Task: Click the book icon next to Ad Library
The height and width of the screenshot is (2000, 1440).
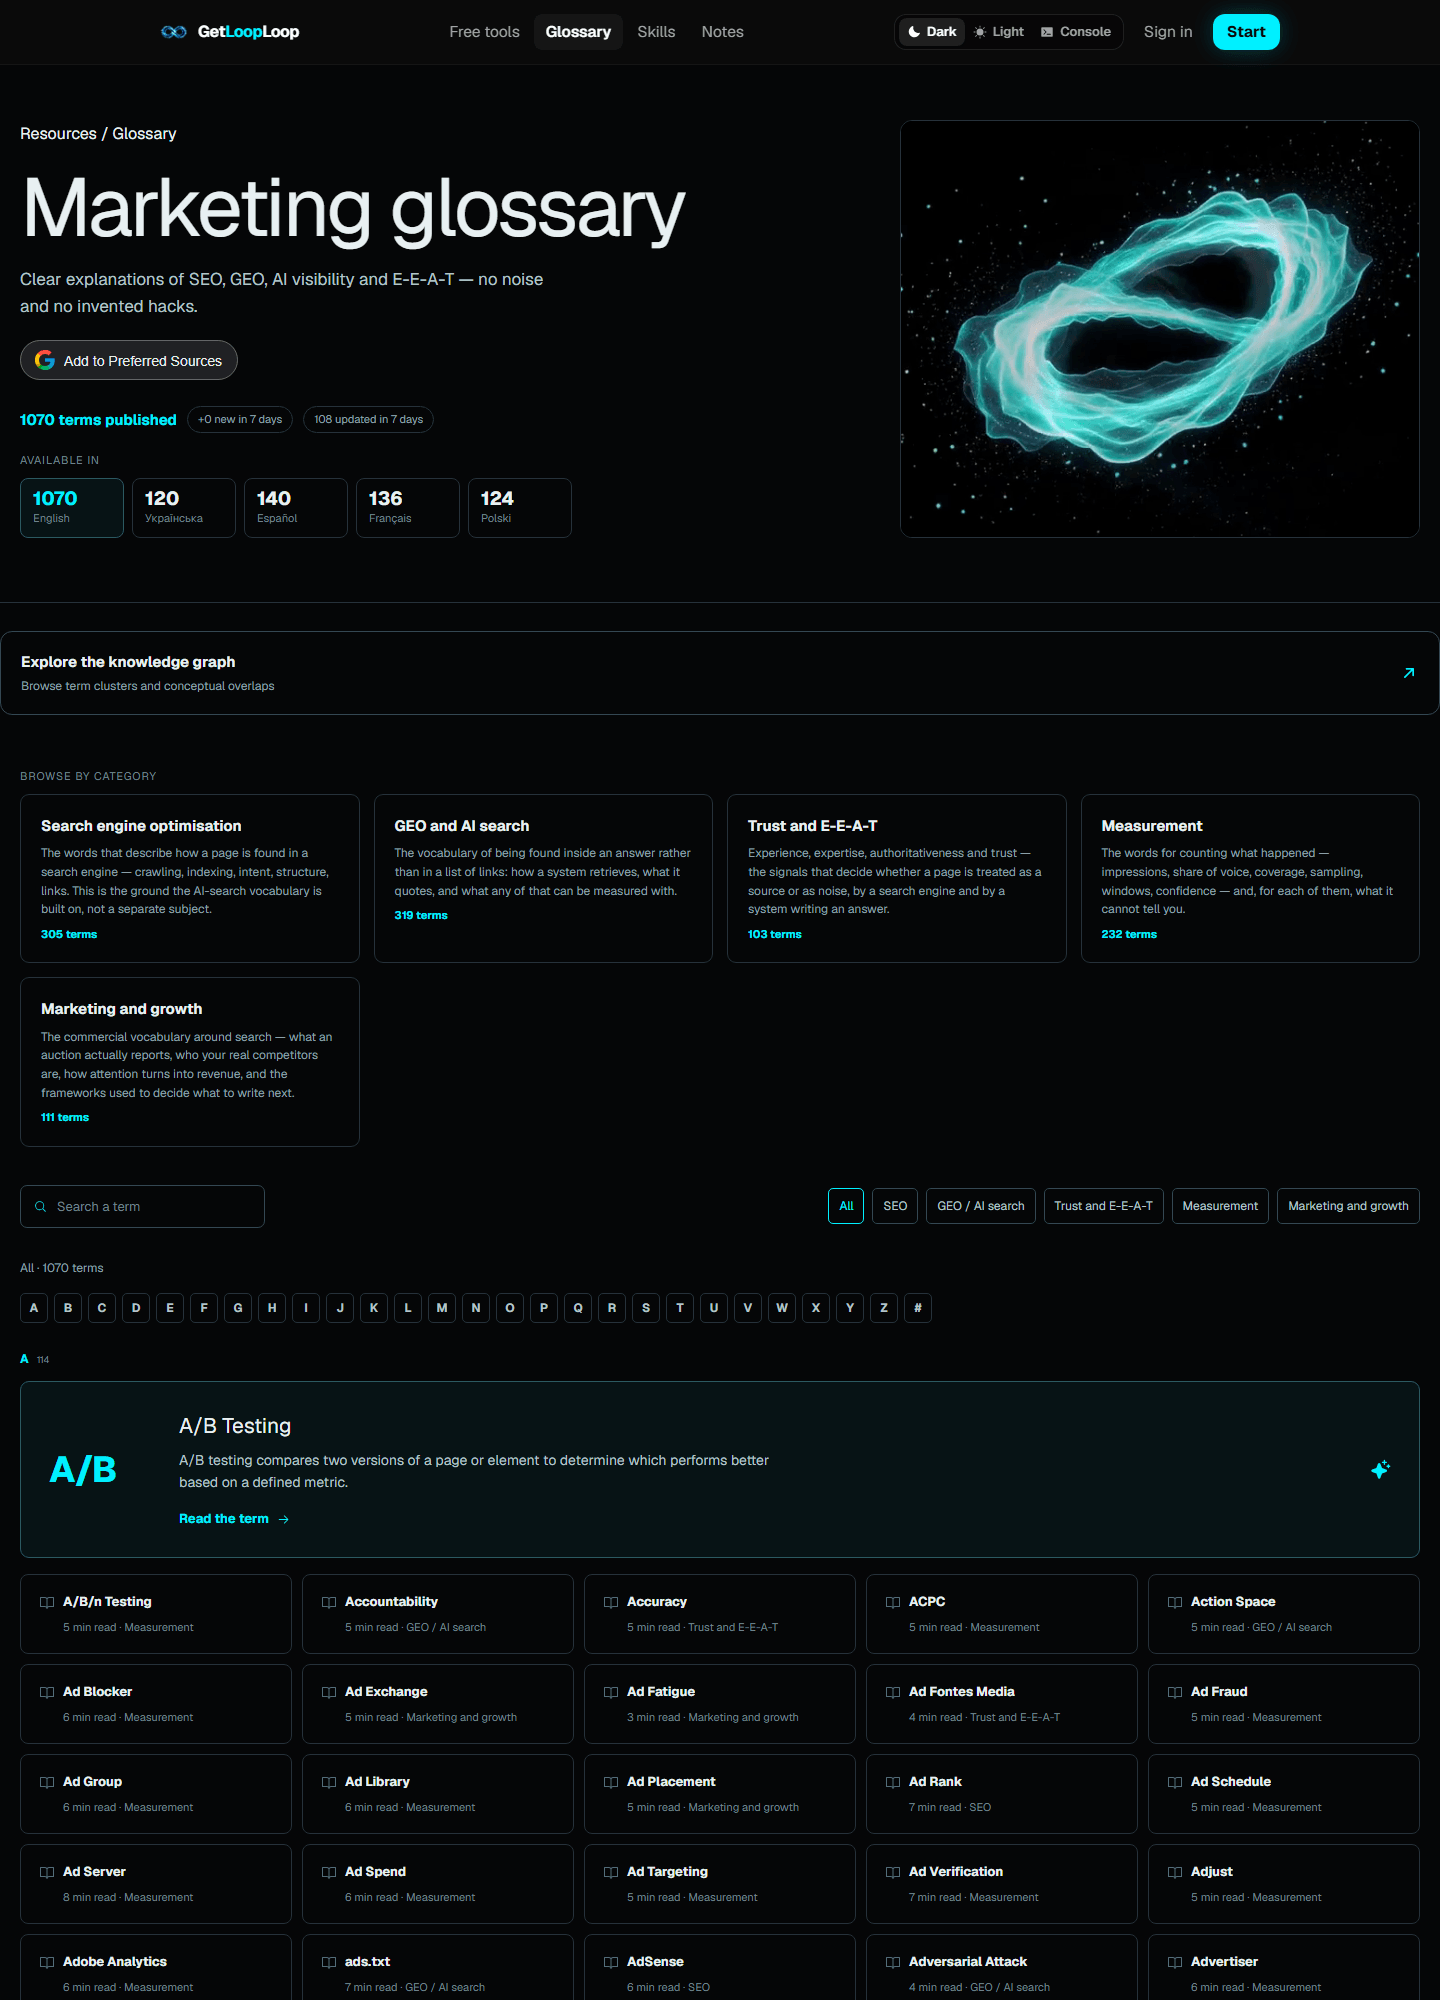Action: 329,1782
